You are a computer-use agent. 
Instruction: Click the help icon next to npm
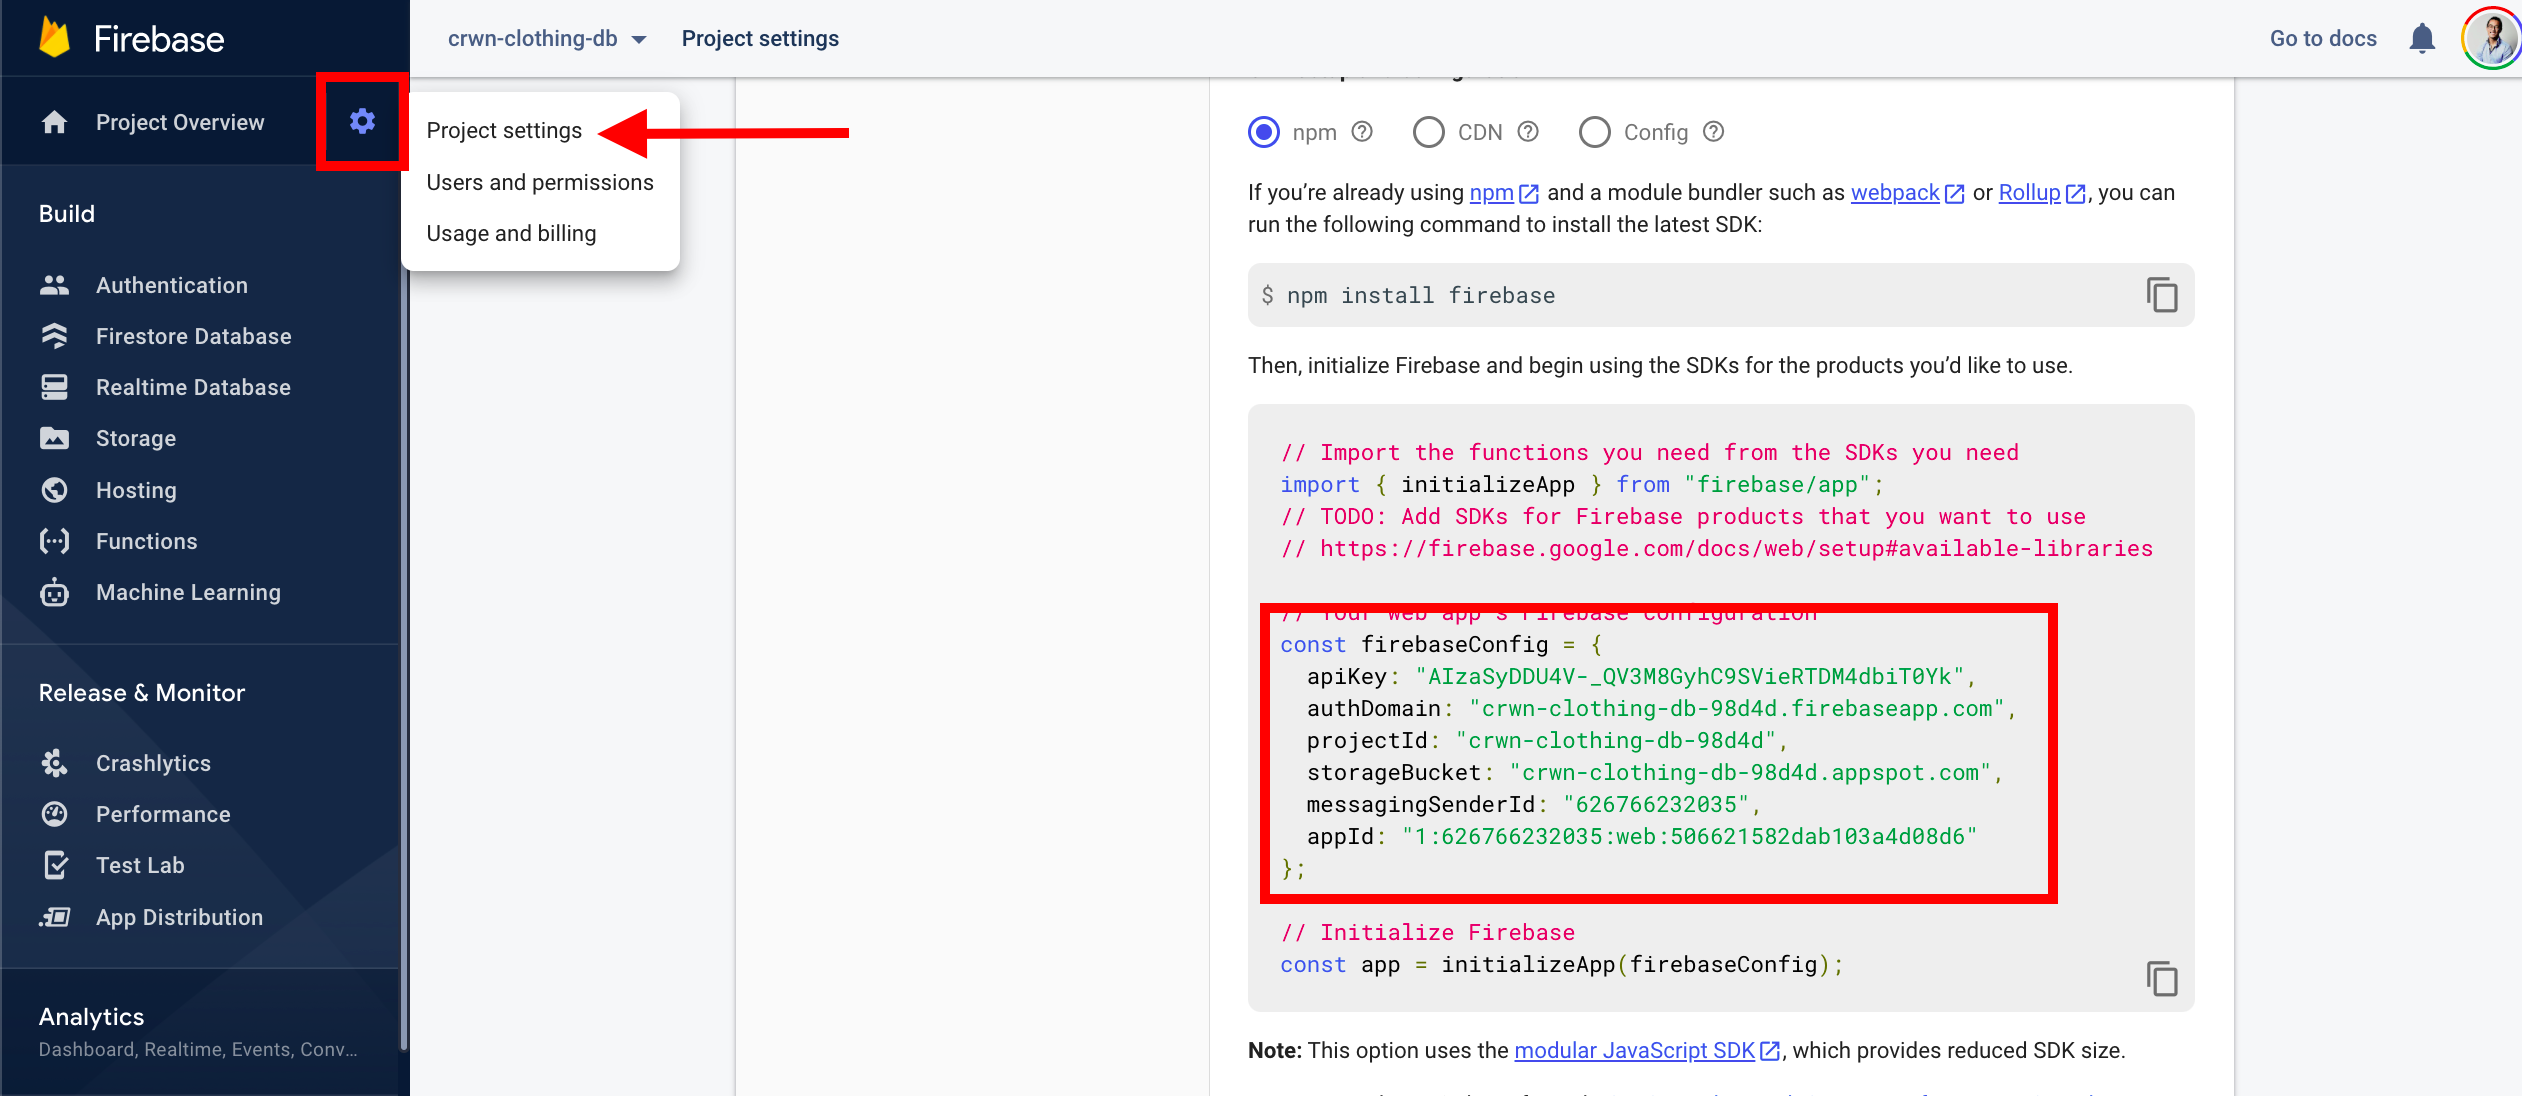1362,132
